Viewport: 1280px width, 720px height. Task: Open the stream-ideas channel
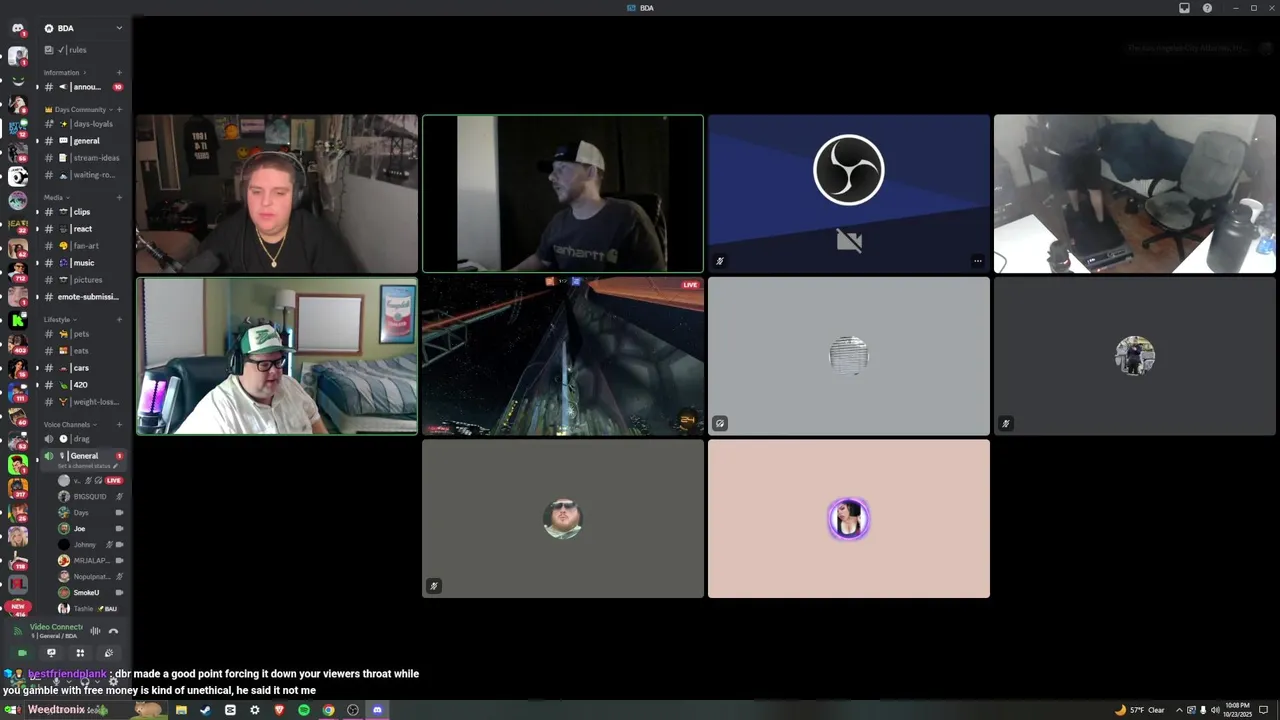[83, 158]
